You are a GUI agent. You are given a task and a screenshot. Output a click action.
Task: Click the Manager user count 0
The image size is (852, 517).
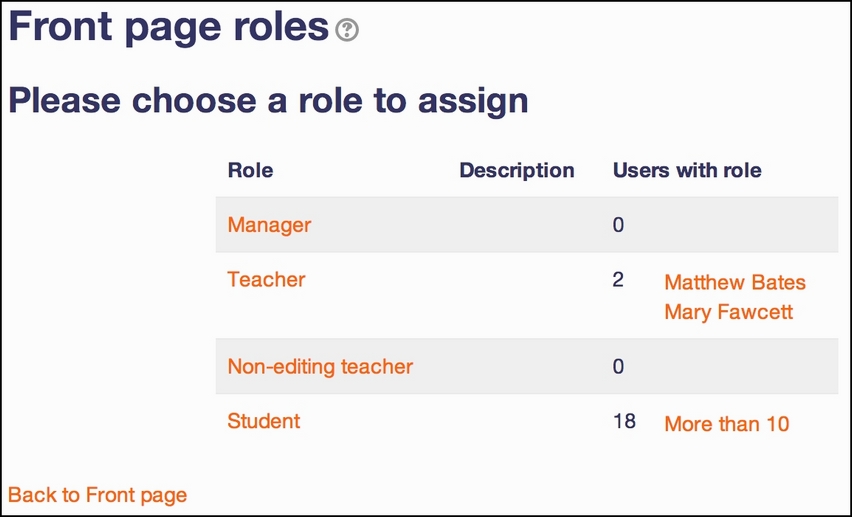pos(618,225)
